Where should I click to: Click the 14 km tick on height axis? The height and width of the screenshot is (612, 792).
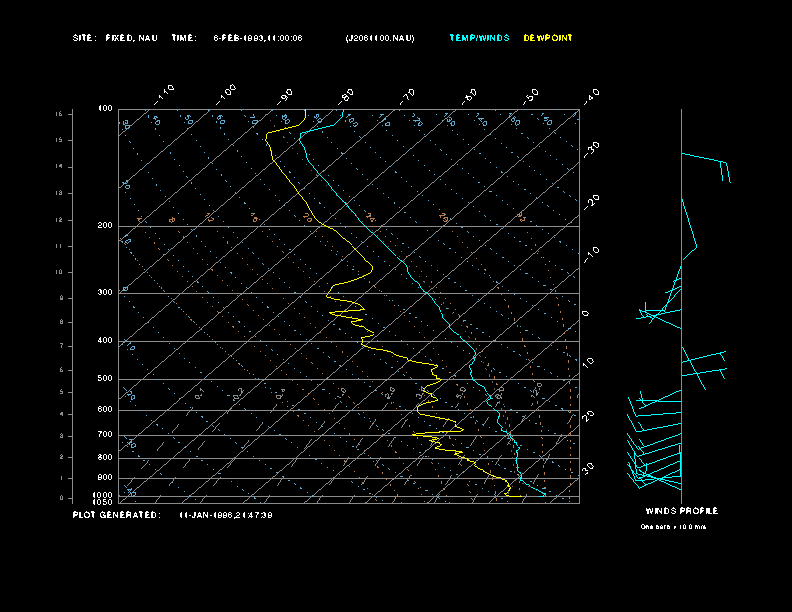[59, 167]
